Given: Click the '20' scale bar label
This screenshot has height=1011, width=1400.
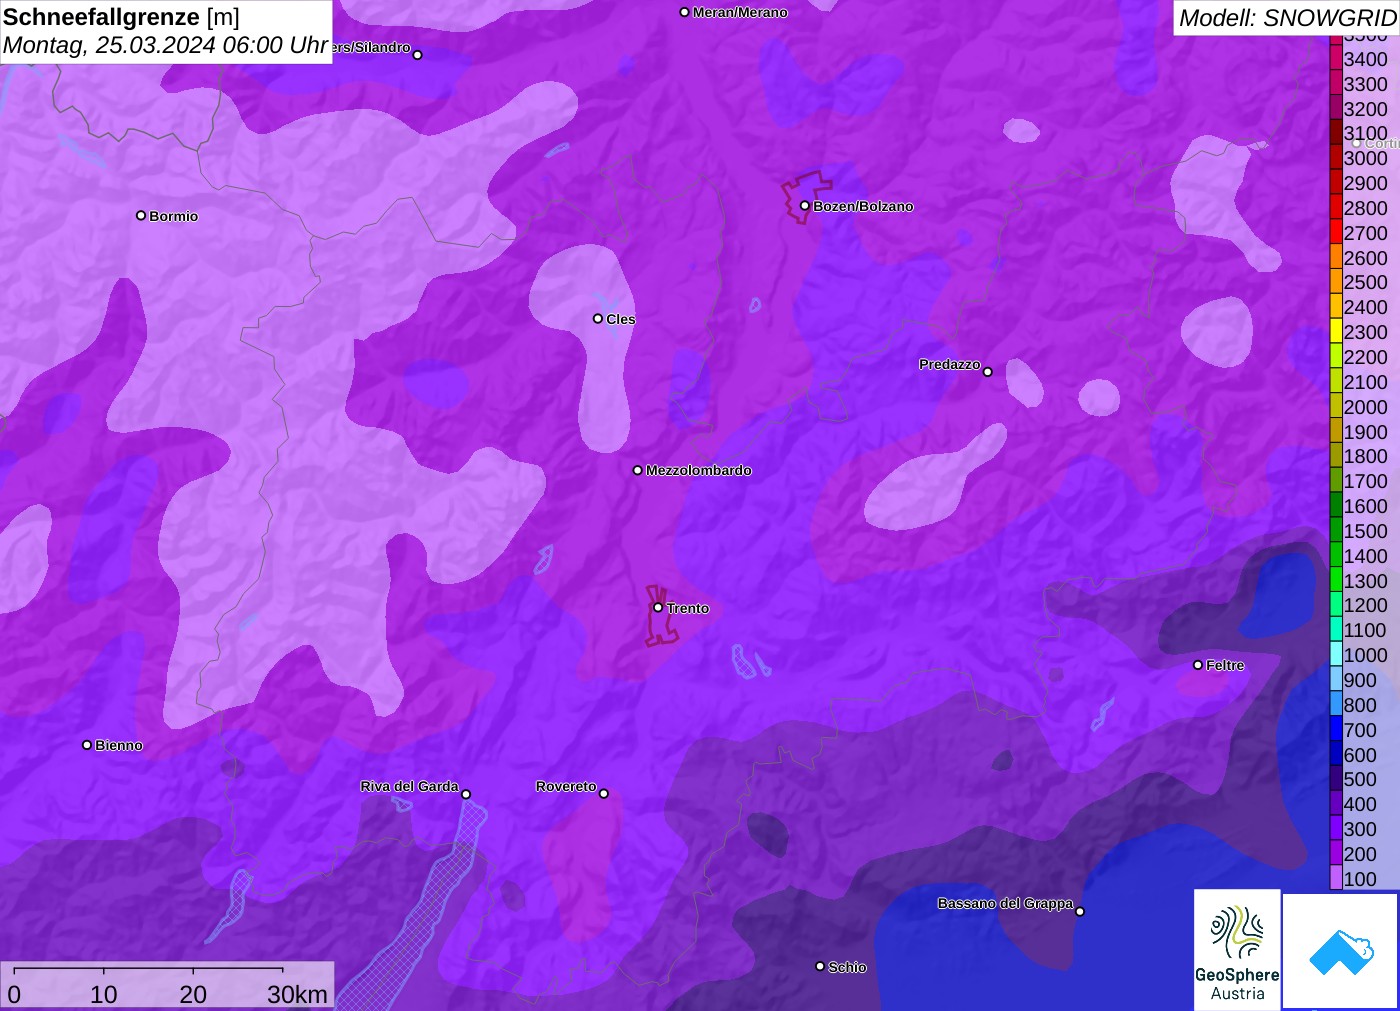Looking at the screenshot, I should 193,994.
